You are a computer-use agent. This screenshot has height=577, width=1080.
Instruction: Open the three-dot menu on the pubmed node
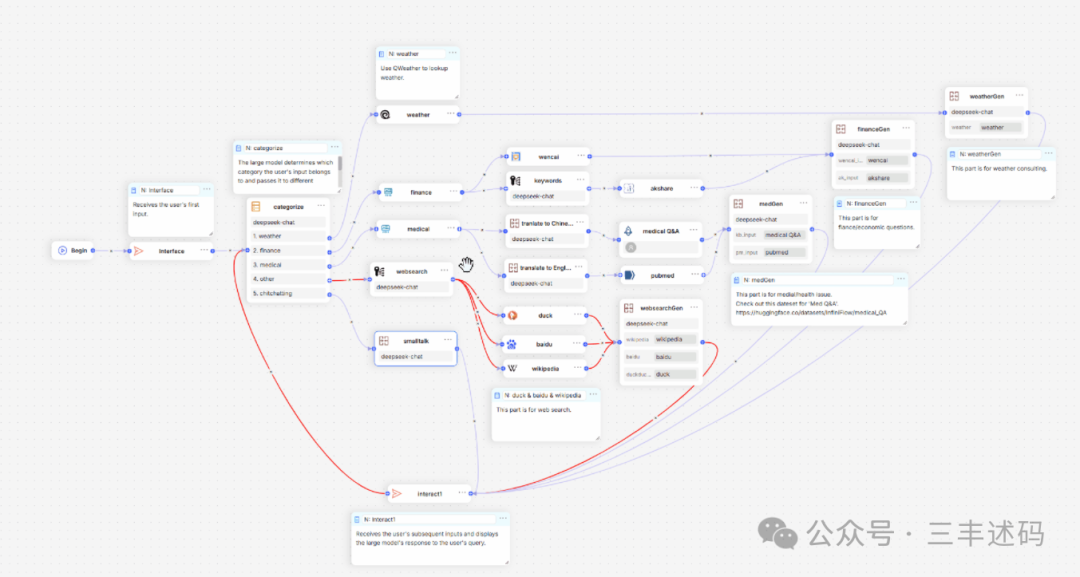(x=694, y=275)
